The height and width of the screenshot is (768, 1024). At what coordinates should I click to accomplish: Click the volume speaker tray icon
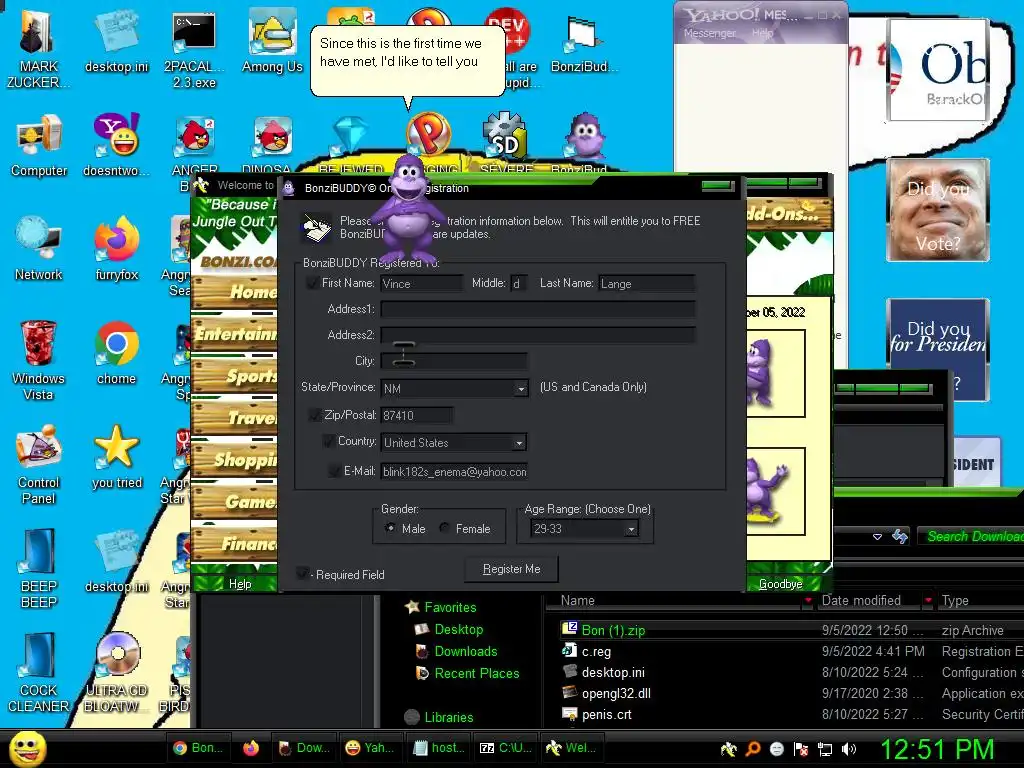pos(849,749)
